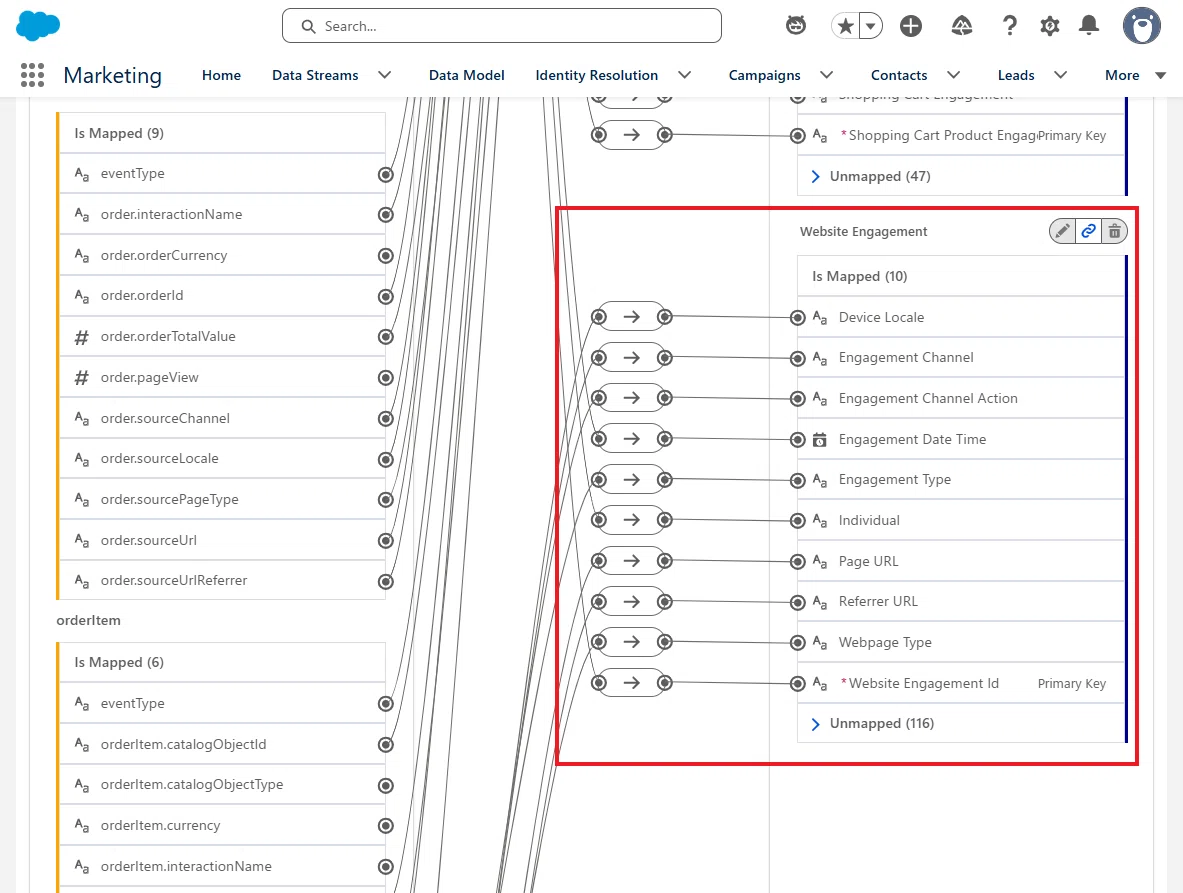Open the Data Streams tab
Screen dimensions: 1183x893
click(x=315, y=75)
